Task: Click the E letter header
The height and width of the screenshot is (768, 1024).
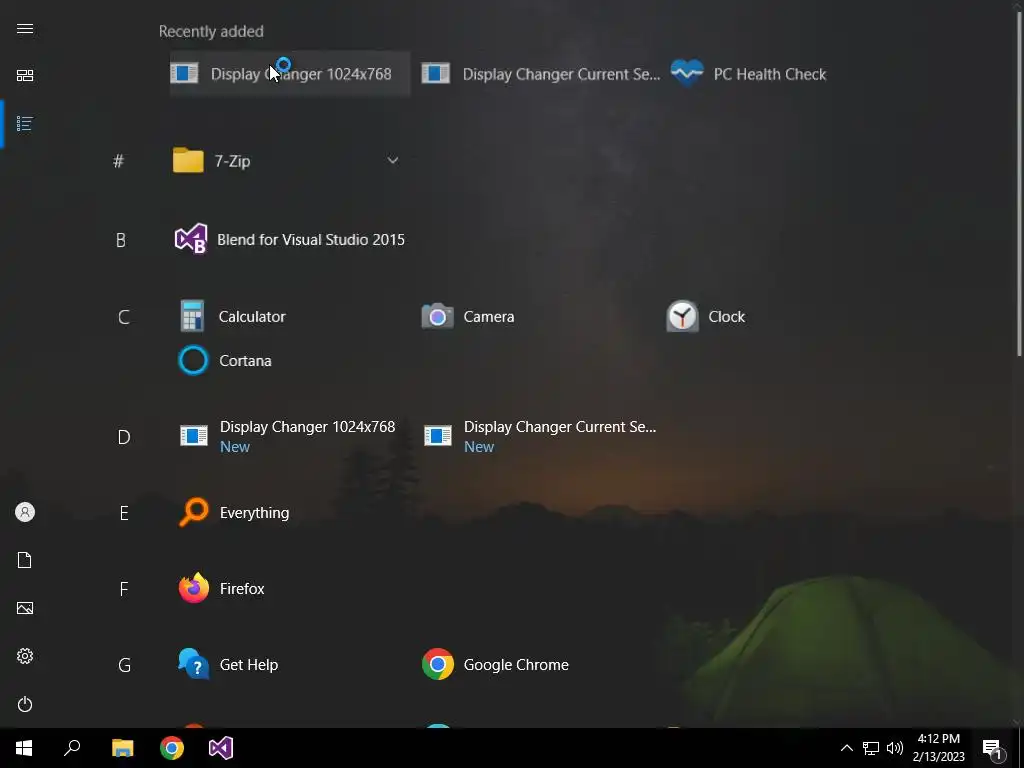Action: (x=123, y=513)
